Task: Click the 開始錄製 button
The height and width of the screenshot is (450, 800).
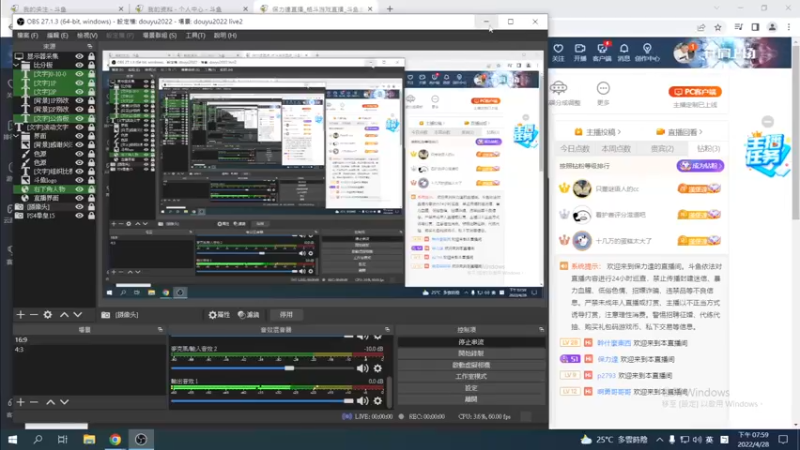Action: point(471,354)
